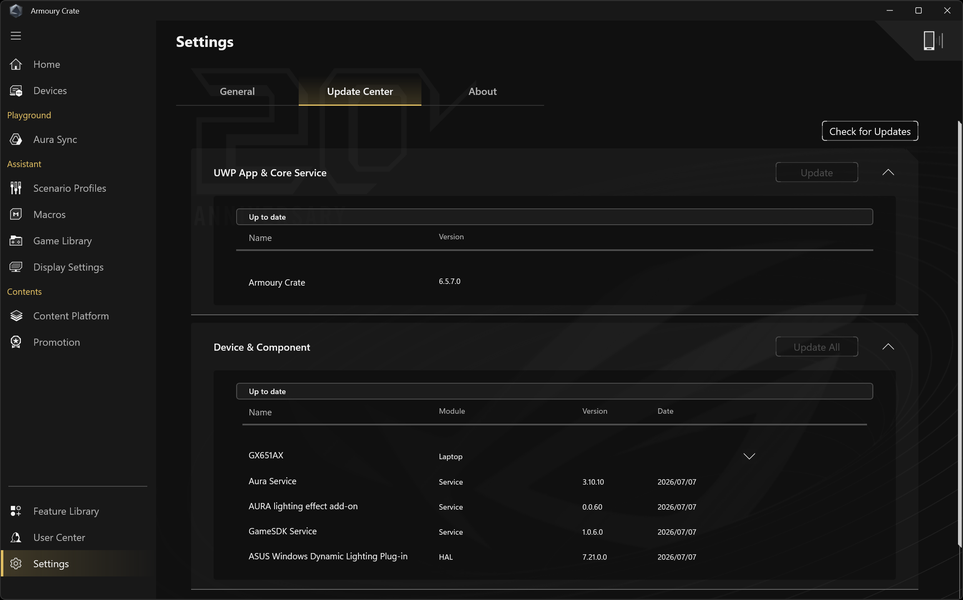The image size is (963, 600).
Task: Open the User Center label
Action: (x=59, y=538)
